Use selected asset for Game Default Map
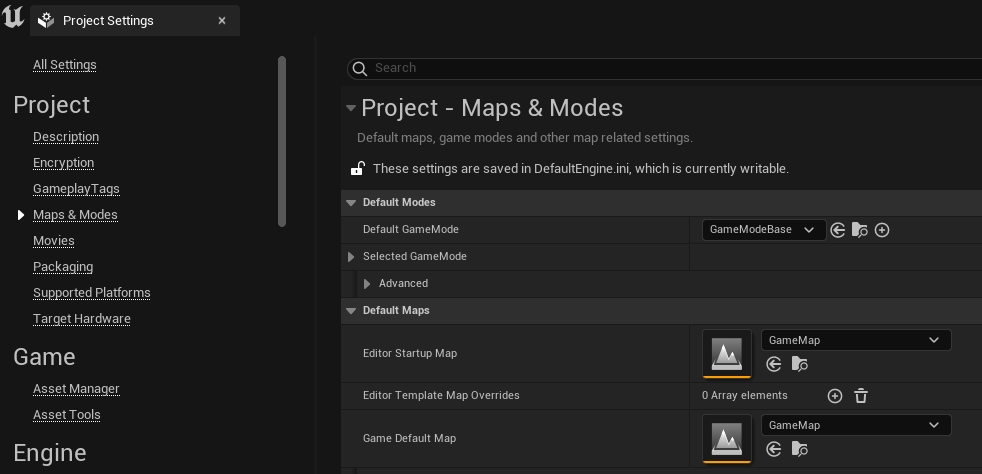 (773, 449)
